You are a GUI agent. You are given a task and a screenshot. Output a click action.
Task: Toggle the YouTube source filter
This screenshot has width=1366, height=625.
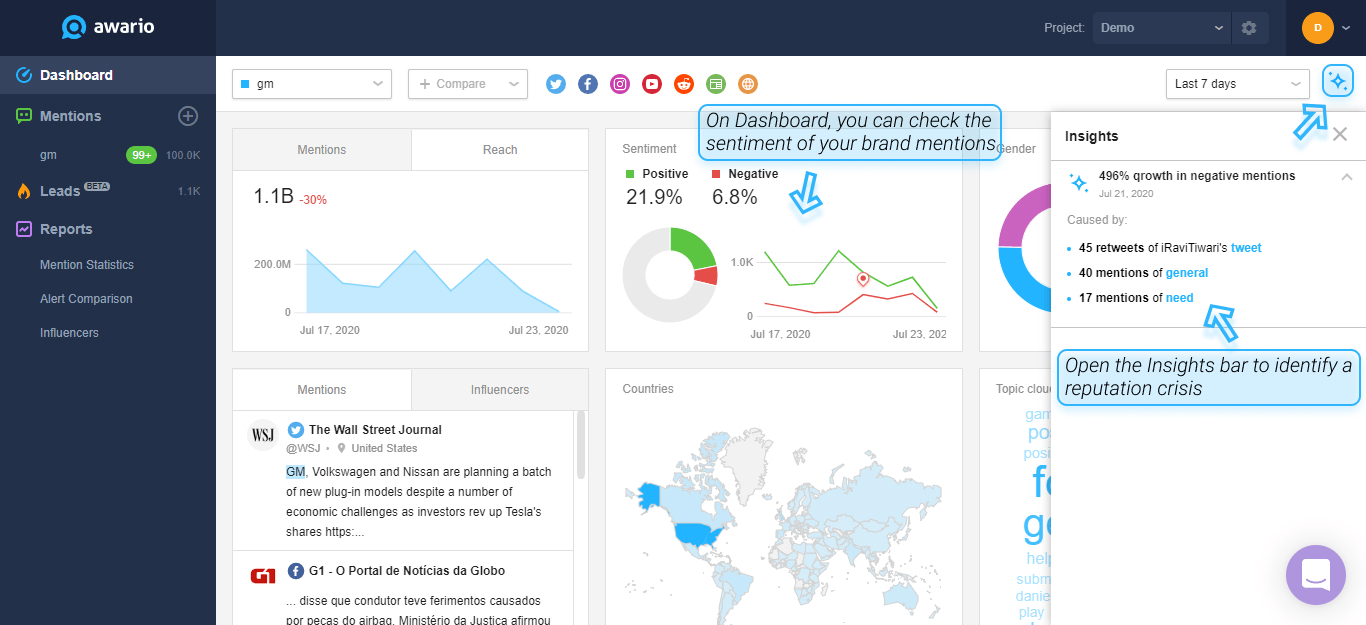point(652,84)
